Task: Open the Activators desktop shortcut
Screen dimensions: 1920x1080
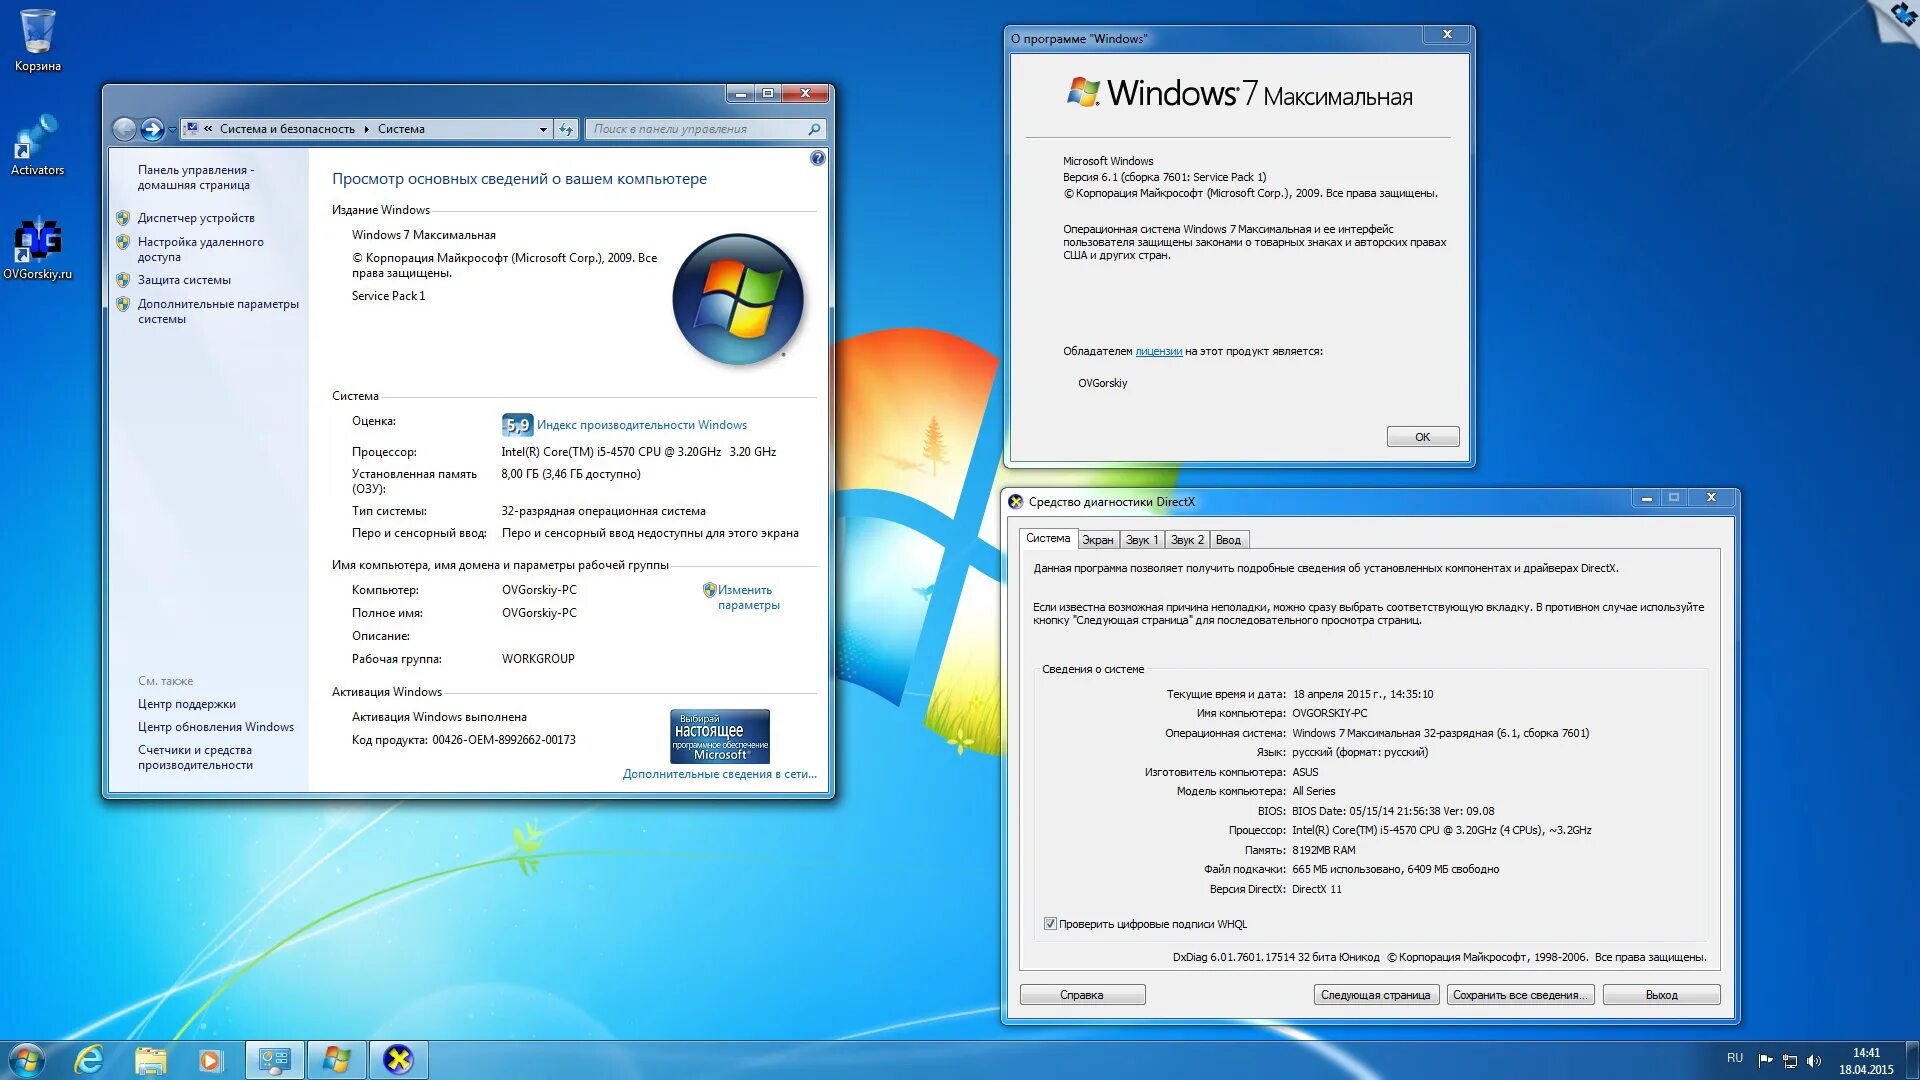Action: tap(38, 146)
